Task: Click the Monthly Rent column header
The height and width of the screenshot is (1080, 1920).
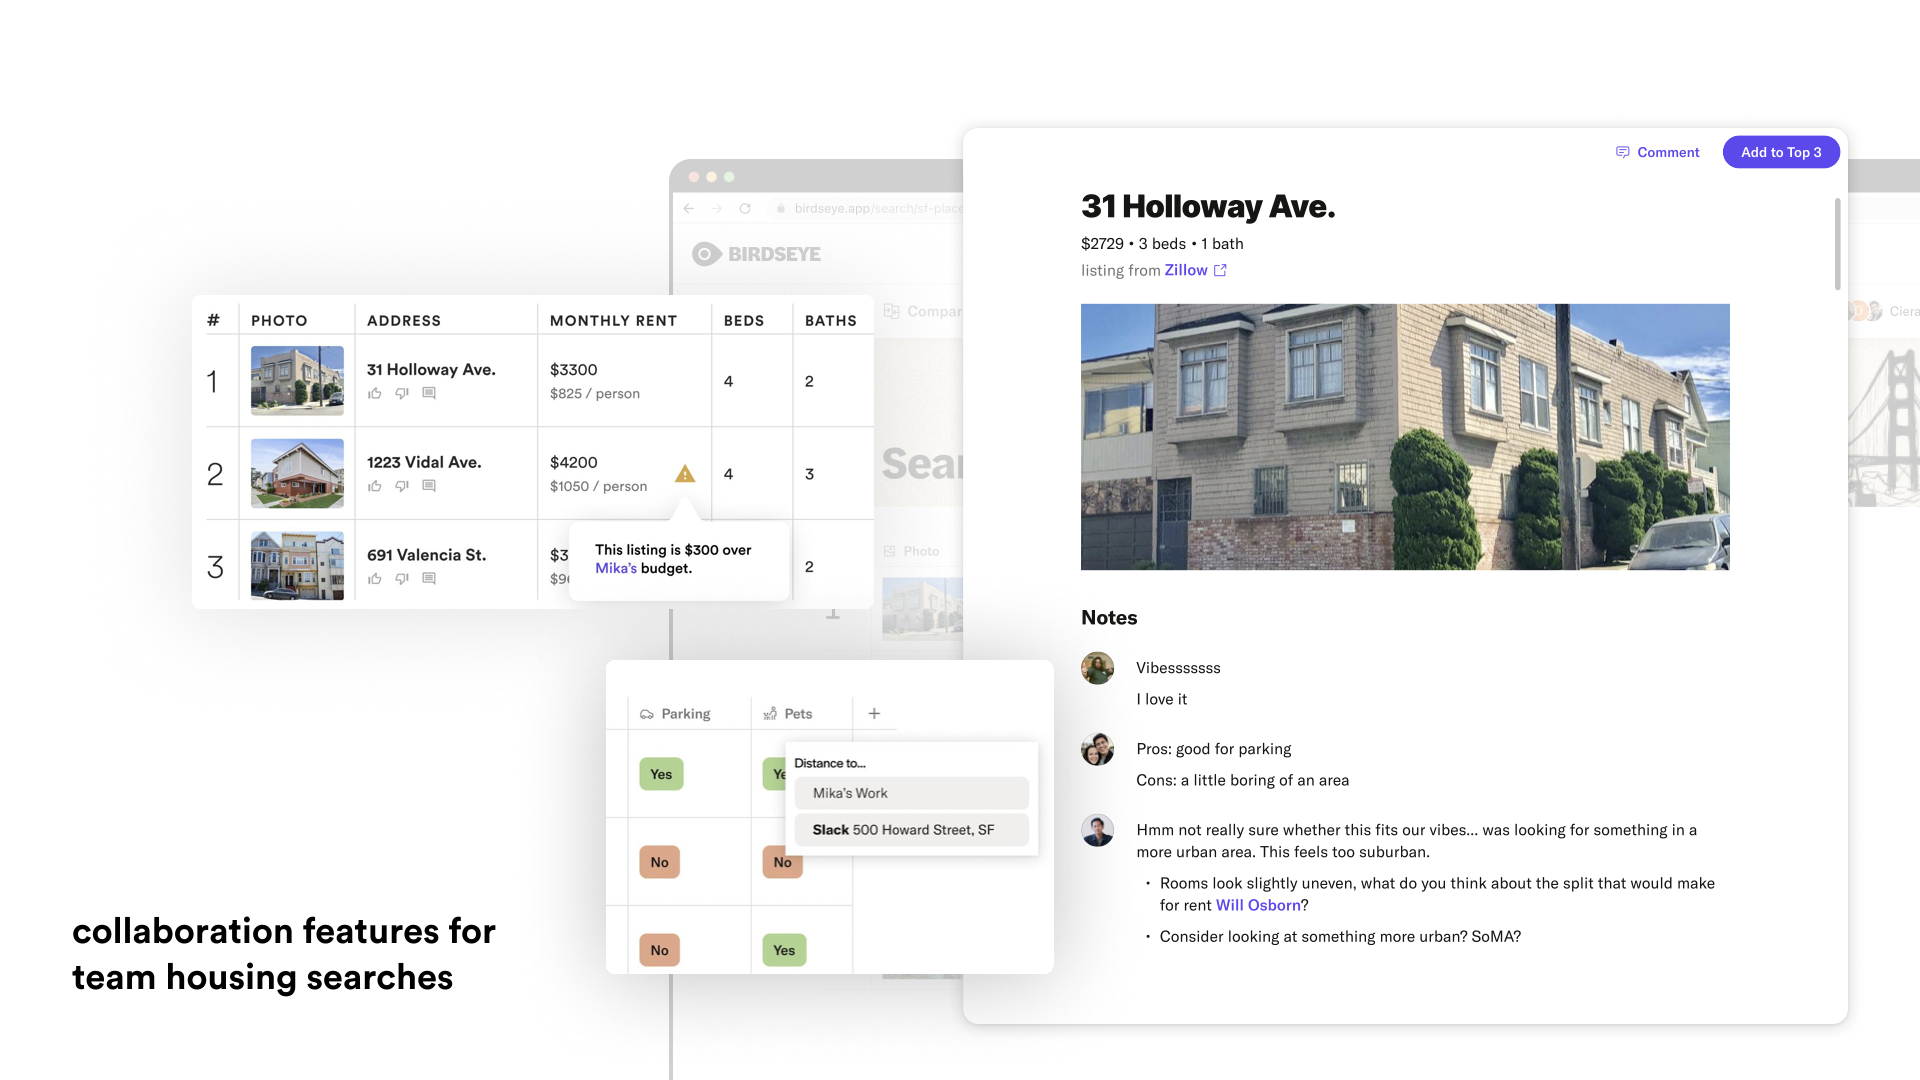Action: tap(613, 321)
